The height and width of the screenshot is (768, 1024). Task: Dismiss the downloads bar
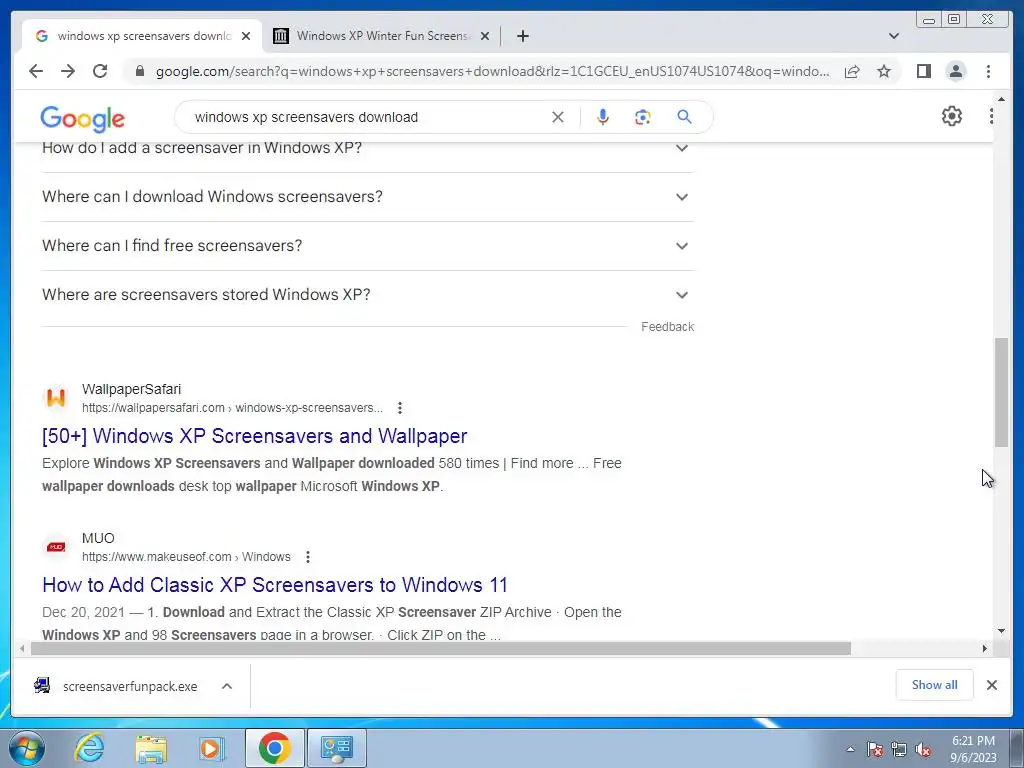pyautogui.click(x=991, y=685)
